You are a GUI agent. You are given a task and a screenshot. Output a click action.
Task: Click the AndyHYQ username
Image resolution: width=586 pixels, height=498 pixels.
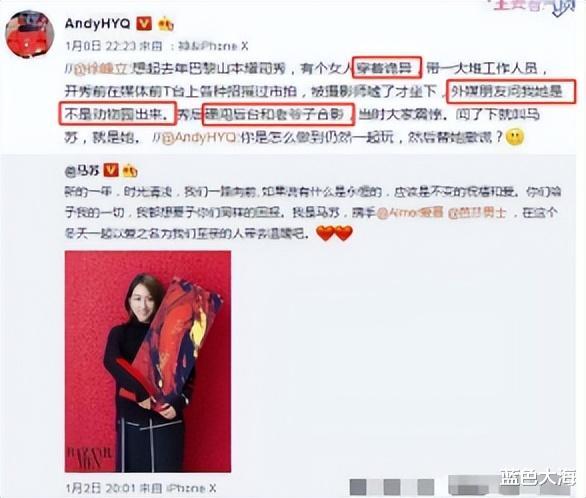coord(98,24)
